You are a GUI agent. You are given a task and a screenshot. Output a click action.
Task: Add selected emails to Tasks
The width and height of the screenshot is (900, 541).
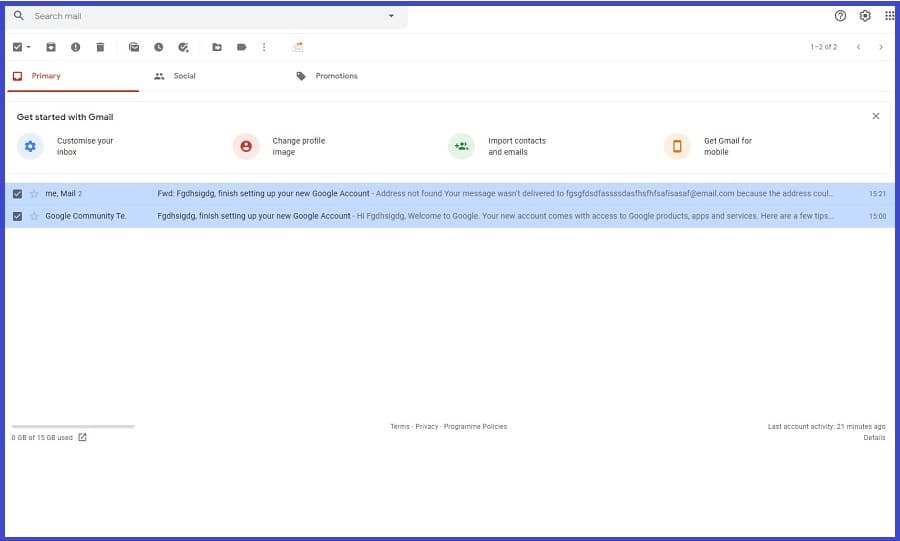[183, 47]
